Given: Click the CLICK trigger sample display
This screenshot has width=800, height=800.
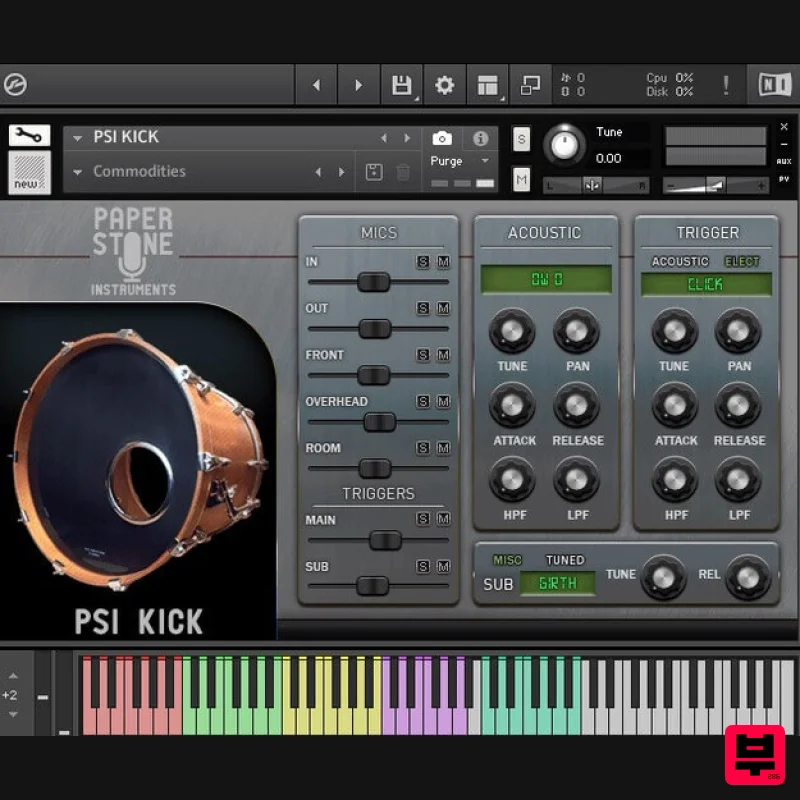Looking at the screenshot, I should 706,284.
